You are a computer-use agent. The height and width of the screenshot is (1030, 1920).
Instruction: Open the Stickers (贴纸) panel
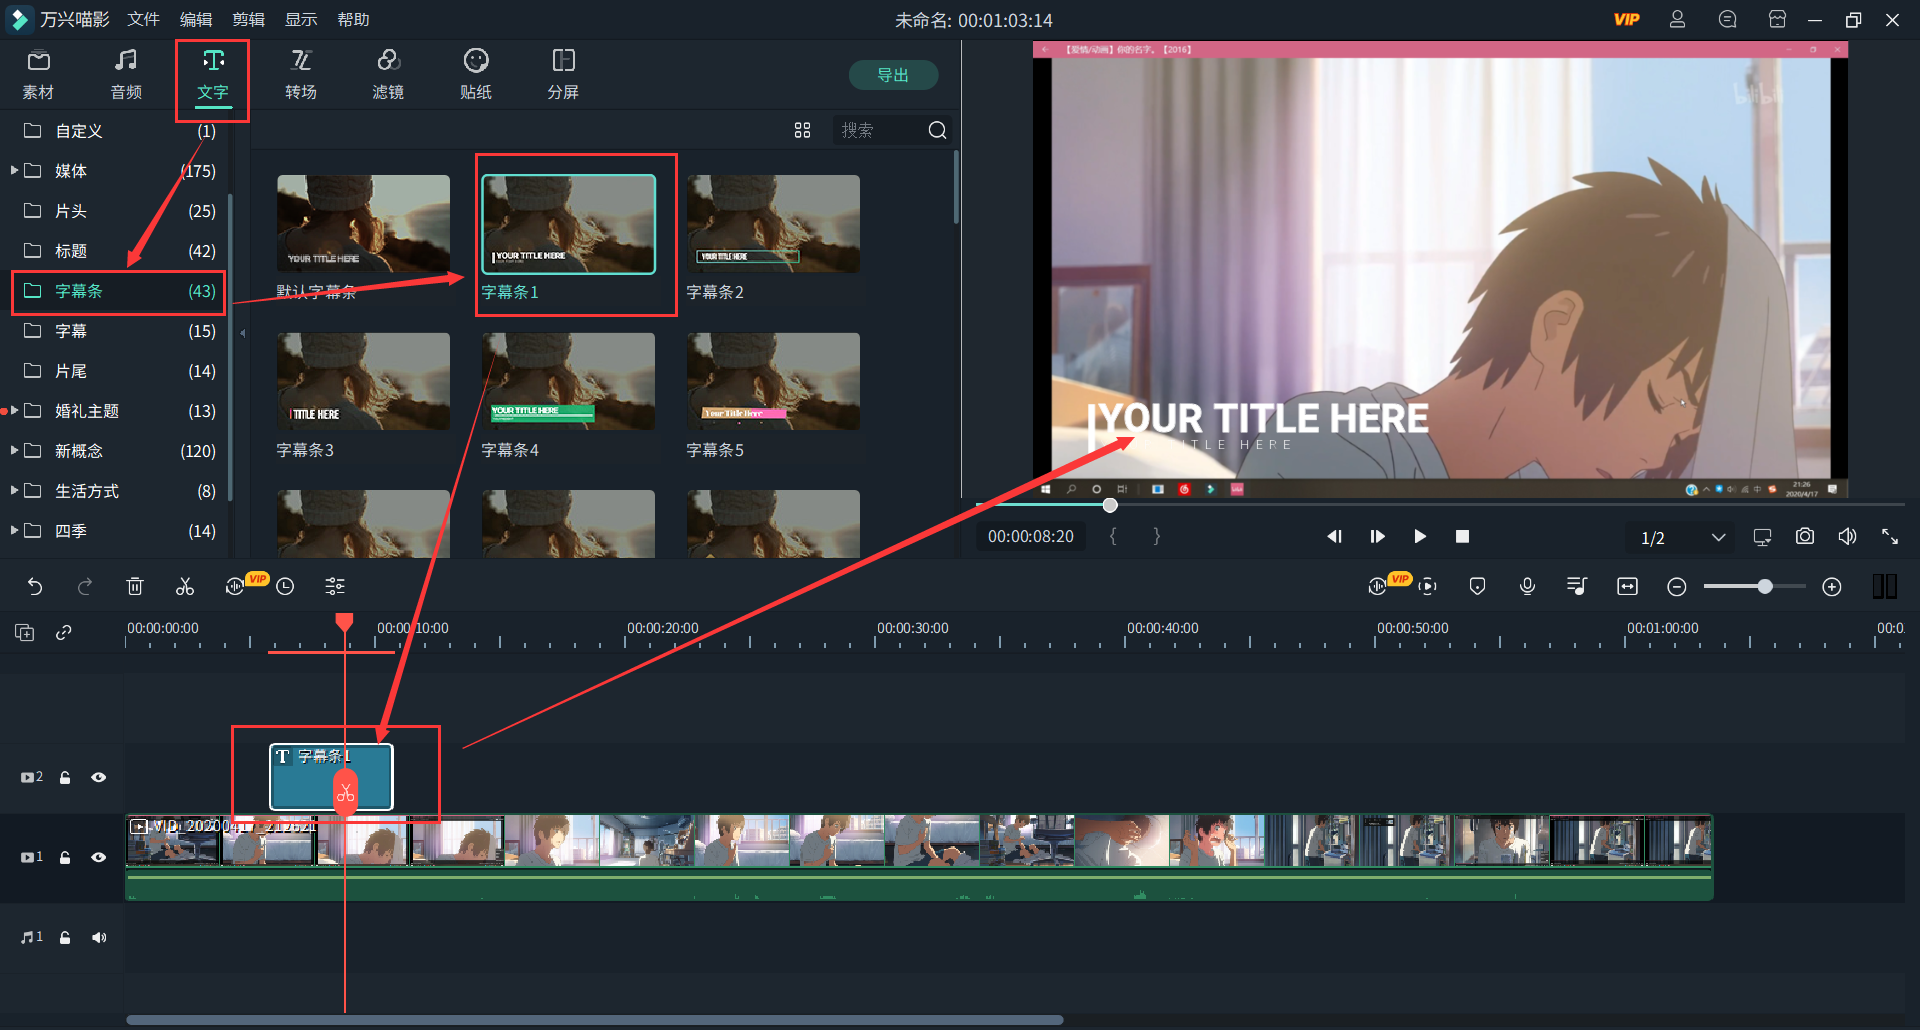pyautogui.click(x=476, y=75)
